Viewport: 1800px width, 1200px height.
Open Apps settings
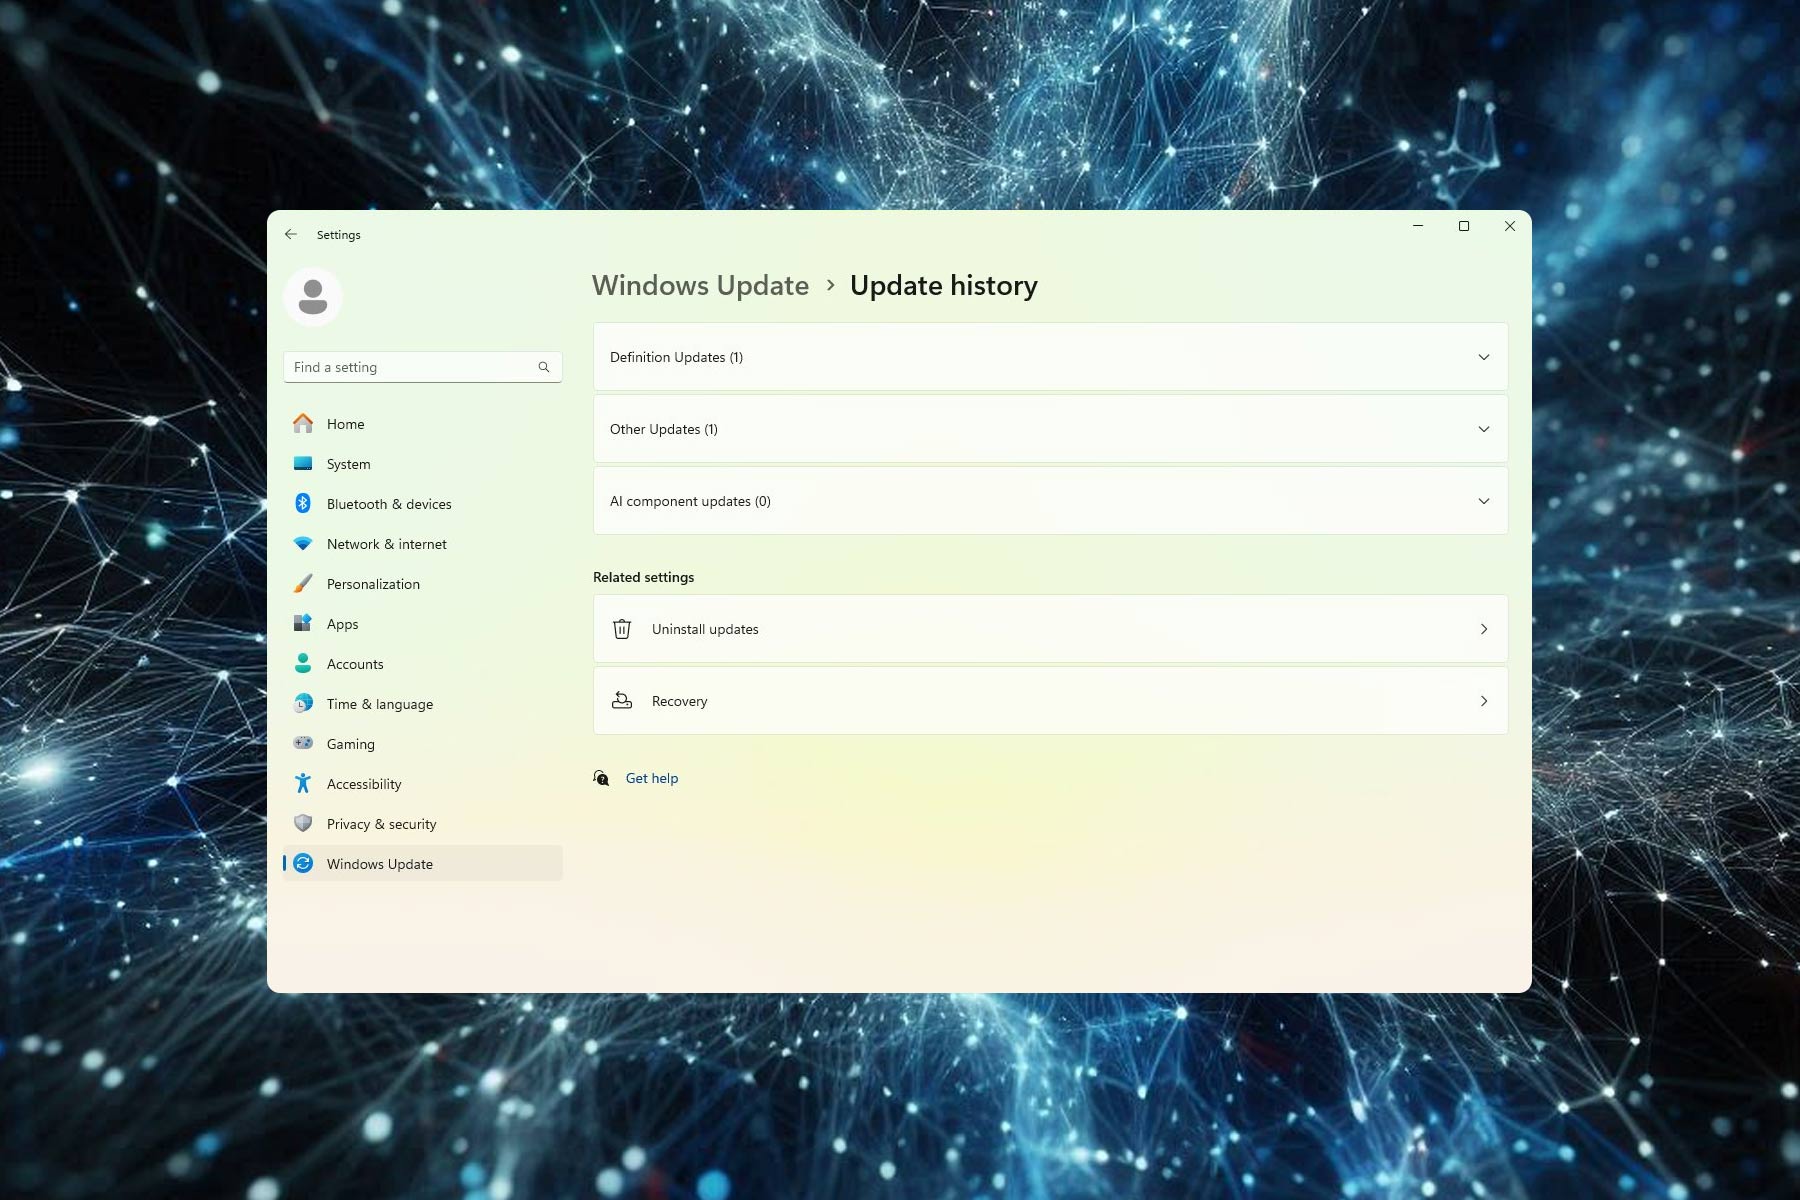(x=423, y=624)
